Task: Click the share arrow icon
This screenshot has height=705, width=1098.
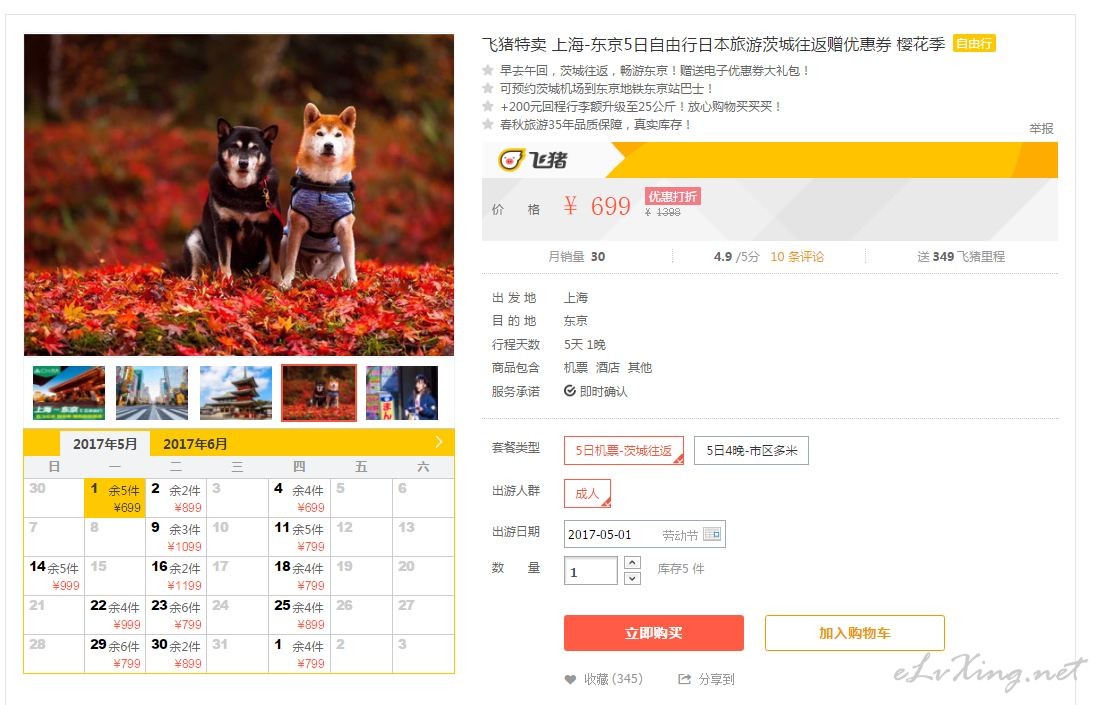Action: 684,679
